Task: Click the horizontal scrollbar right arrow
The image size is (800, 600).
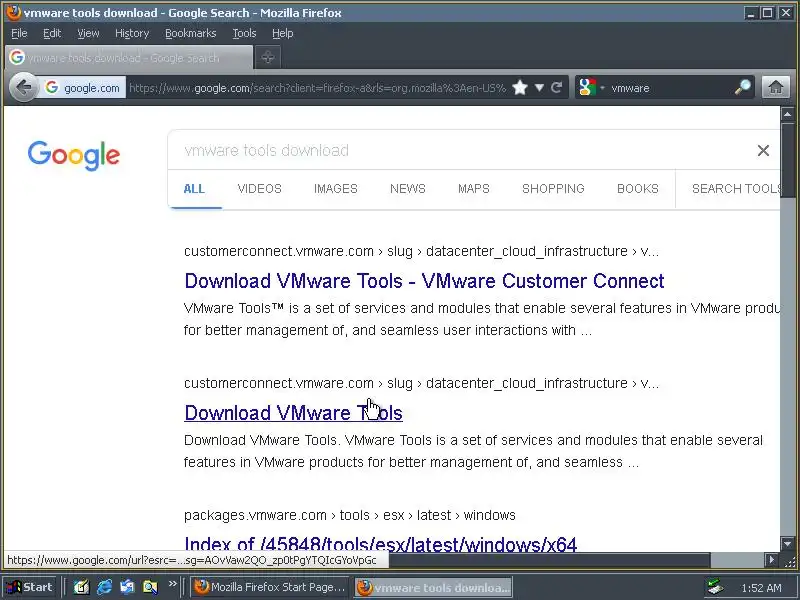Action: point(772,560)
